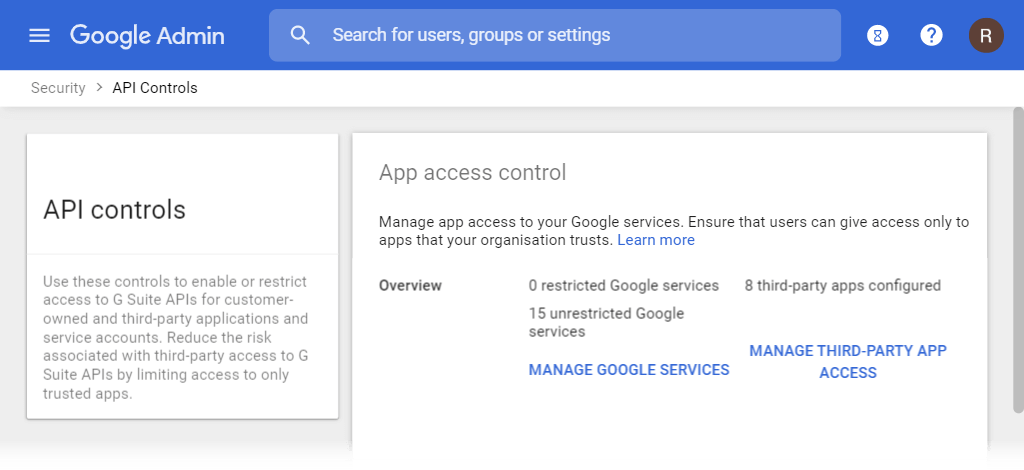Open the R account avatar
This screenshot has height=470, width=1024.
(986, 35)
